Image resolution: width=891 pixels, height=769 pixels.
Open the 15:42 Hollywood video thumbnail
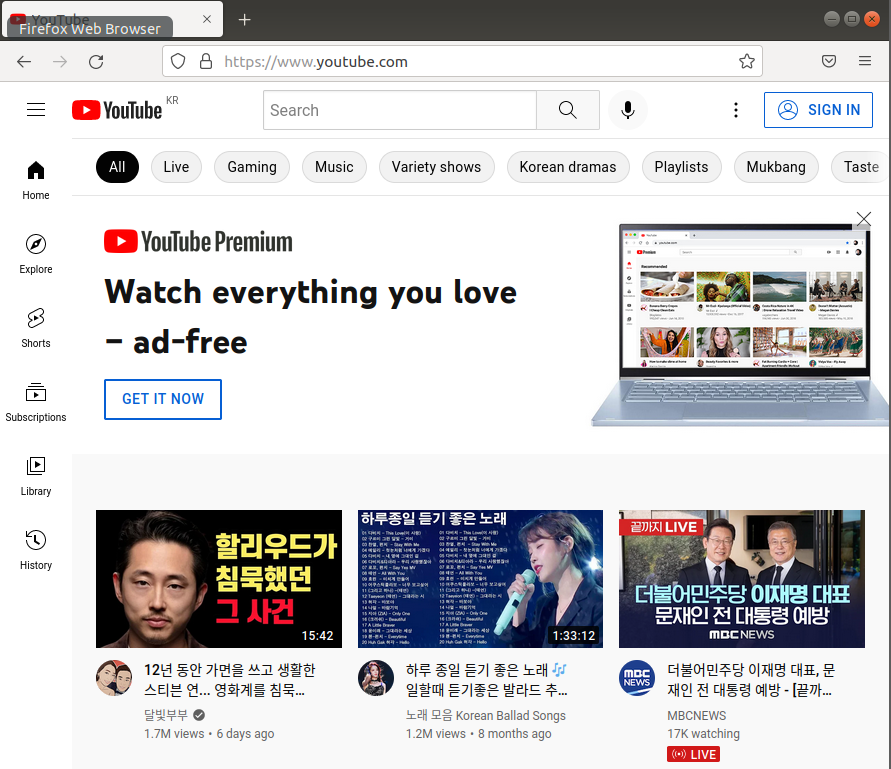click(219, 579)
